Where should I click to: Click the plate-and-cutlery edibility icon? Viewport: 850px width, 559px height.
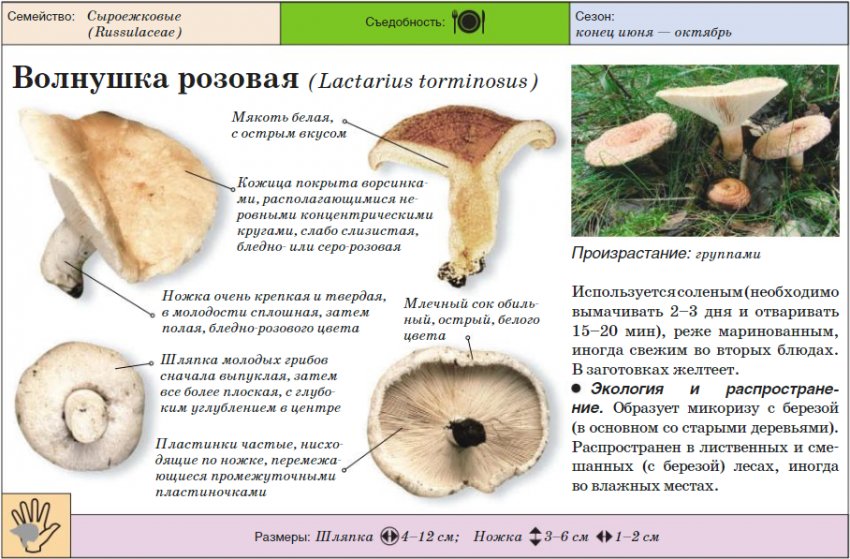[468, 22]
